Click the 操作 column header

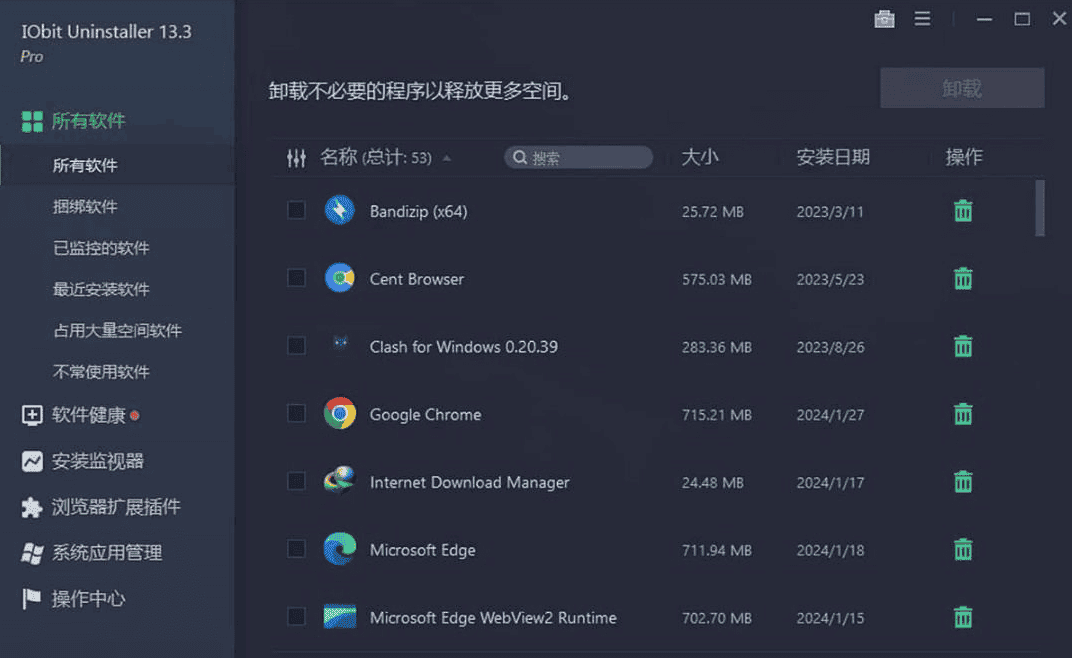point(964,157)
